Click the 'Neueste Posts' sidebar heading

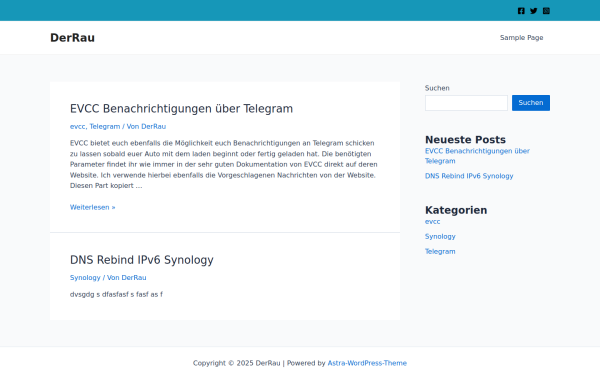(465, 140)
